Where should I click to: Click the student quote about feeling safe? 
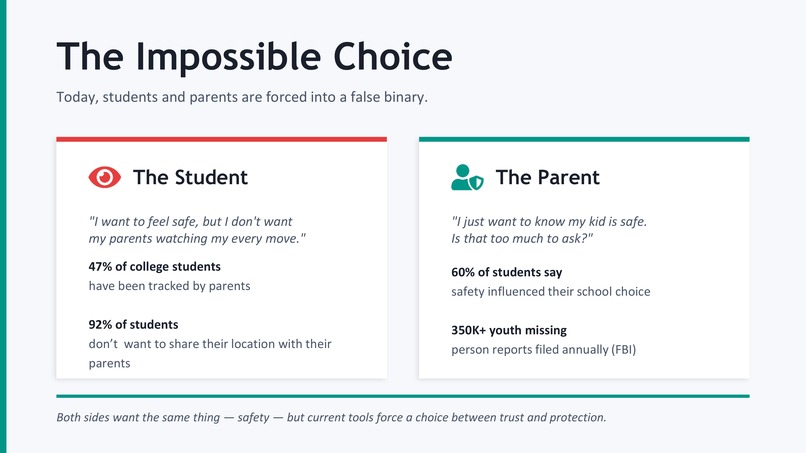point(197,230)
